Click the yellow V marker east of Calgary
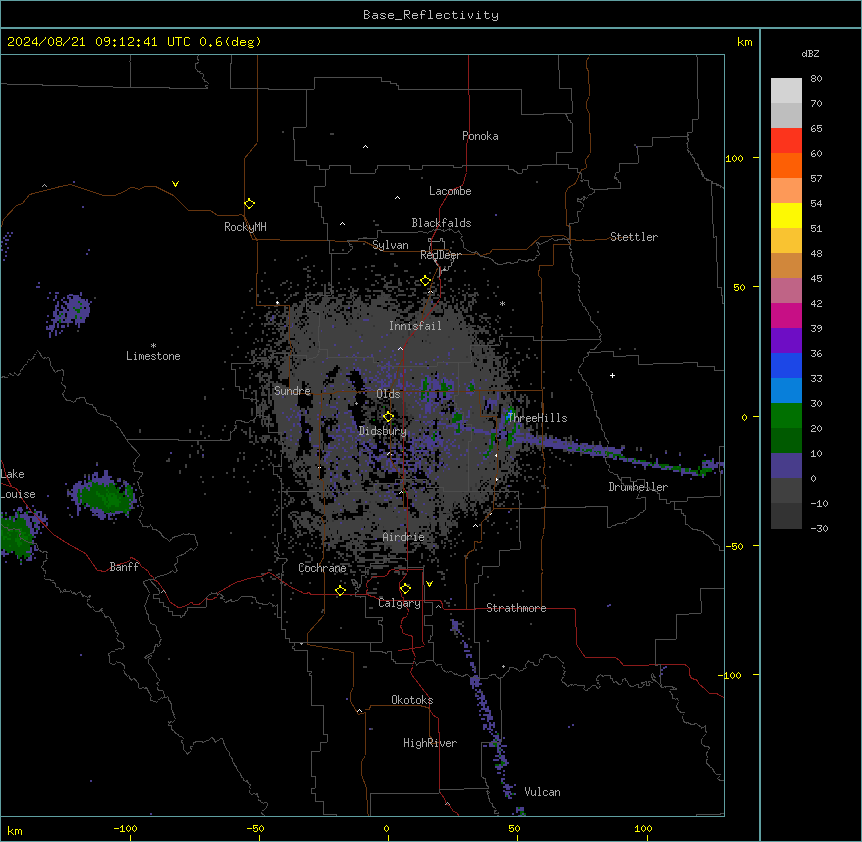This screenshot has height=842, width=862. click(x=429, y=584)
